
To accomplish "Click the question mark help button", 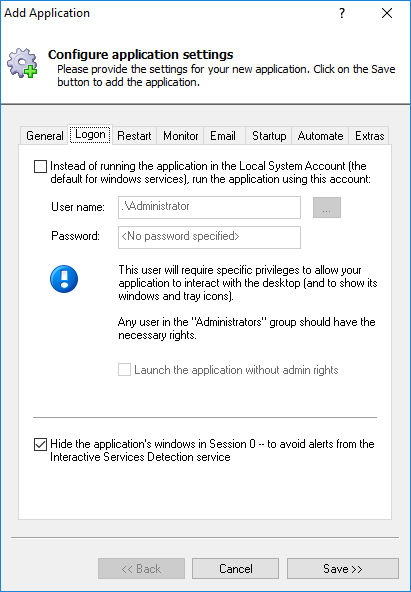I will [342, 14].
